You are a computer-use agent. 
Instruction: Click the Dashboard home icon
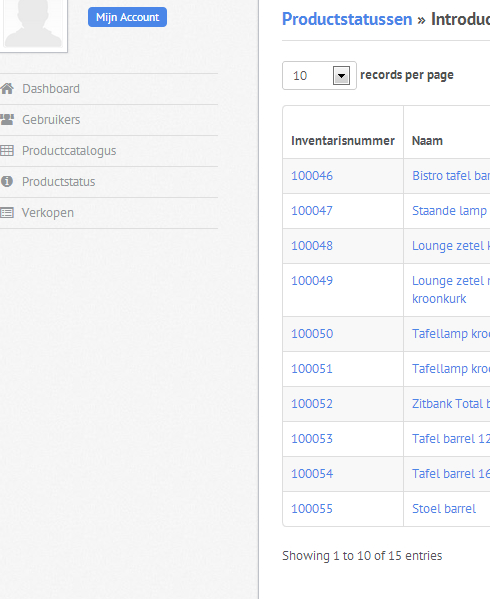pyautogui.click(x=7, y=89)
